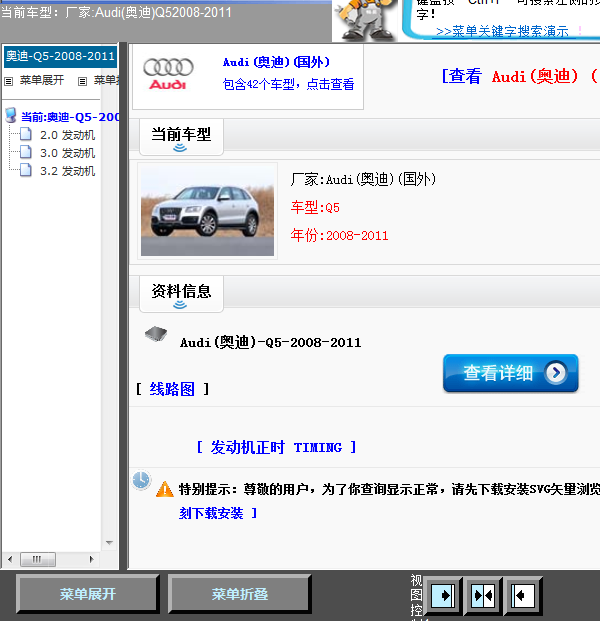Click view control left-arrow panel icon
This screenshot has width=600, height=621.
coord(523,595)
